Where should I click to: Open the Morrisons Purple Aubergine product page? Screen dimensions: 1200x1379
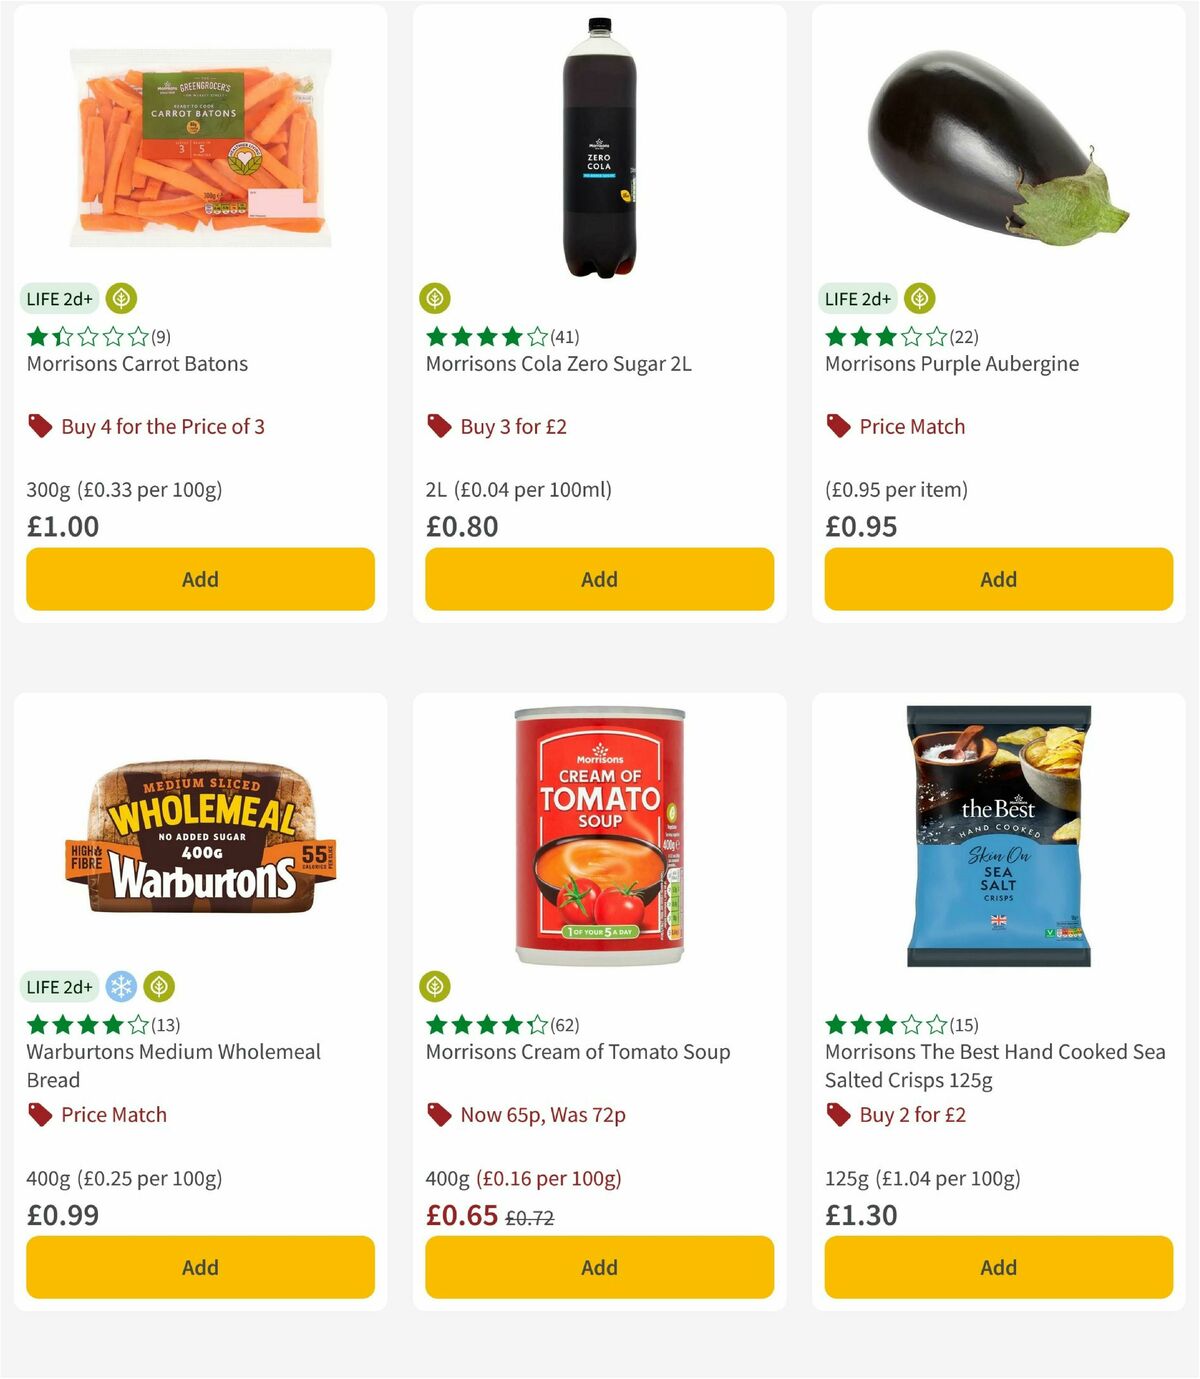(951, 363)
